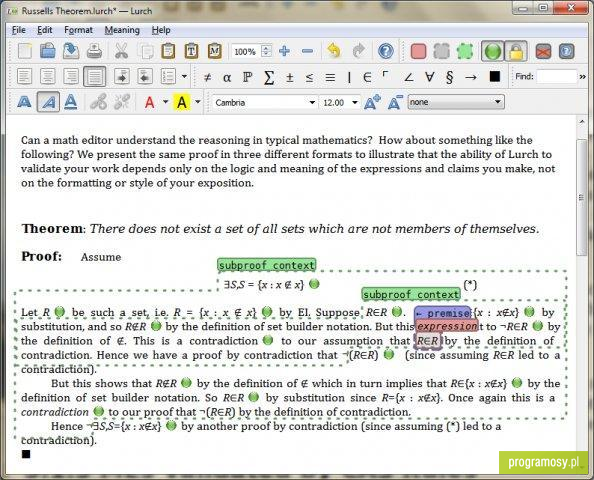Click the printer icon

point(94,51)
